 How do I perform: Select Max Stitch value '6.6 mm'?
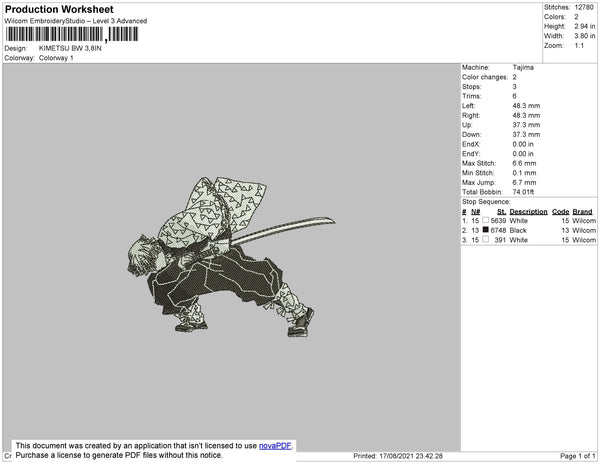click(524, 163)
